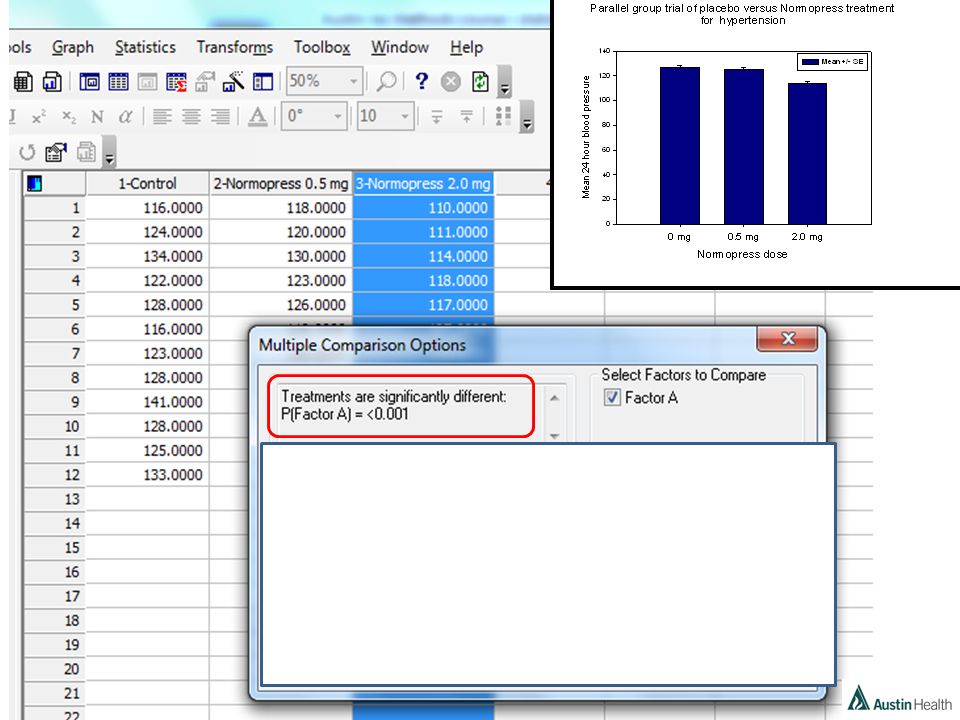Click the legend symbols grid icon

tap(503, 116)
